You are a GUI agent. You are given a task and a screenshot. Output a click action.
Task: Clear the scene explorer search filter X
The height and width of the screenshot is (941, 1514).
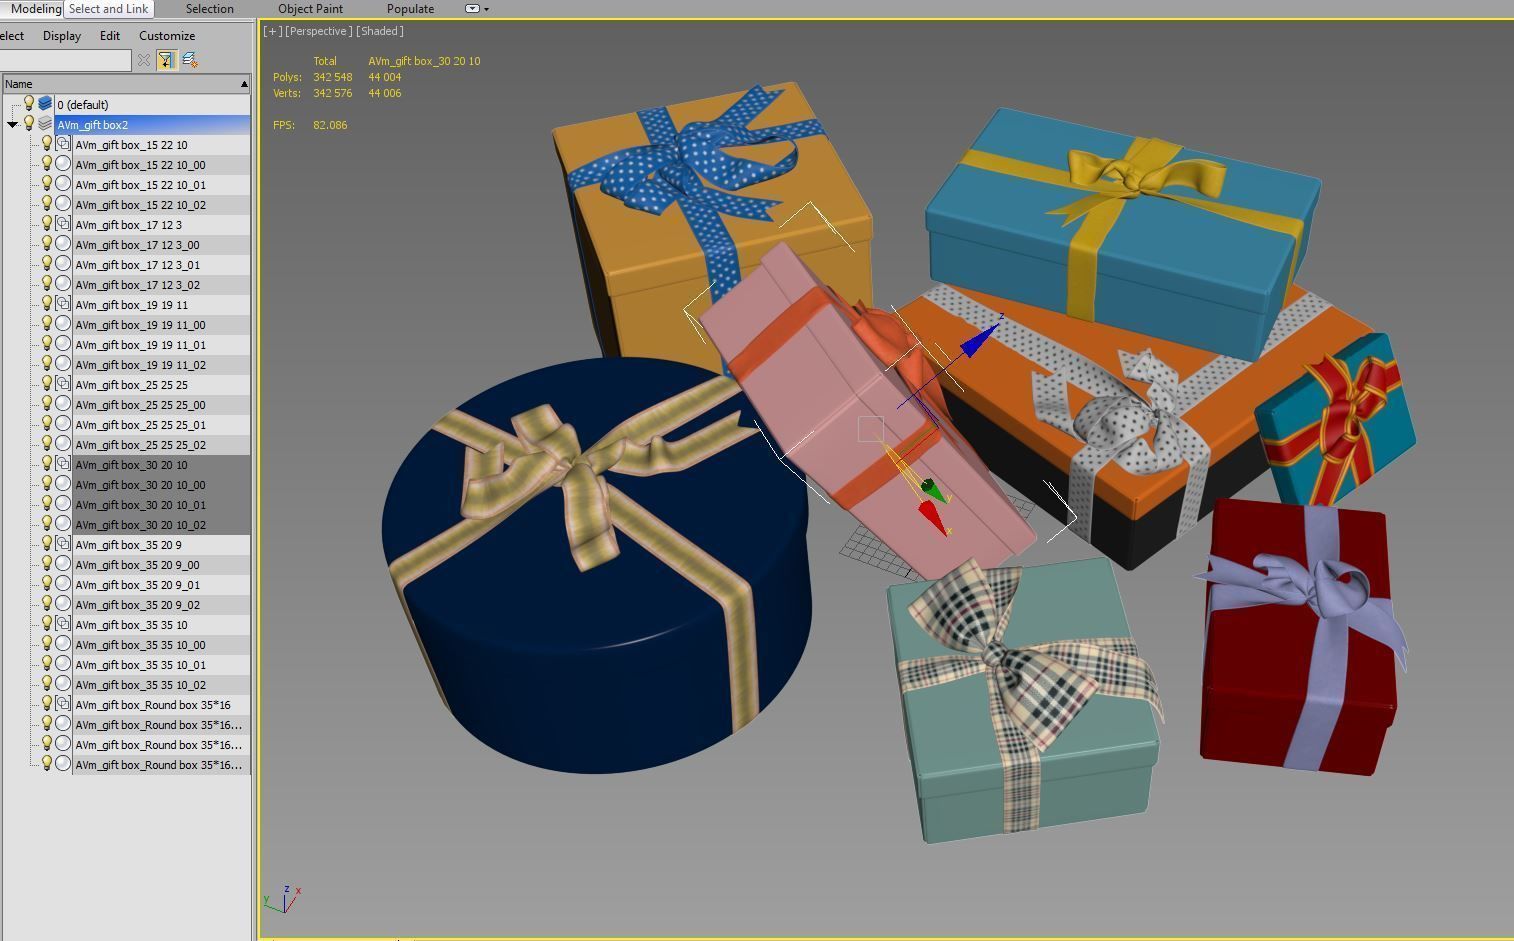pyautogui.click(x=144, y=60)
